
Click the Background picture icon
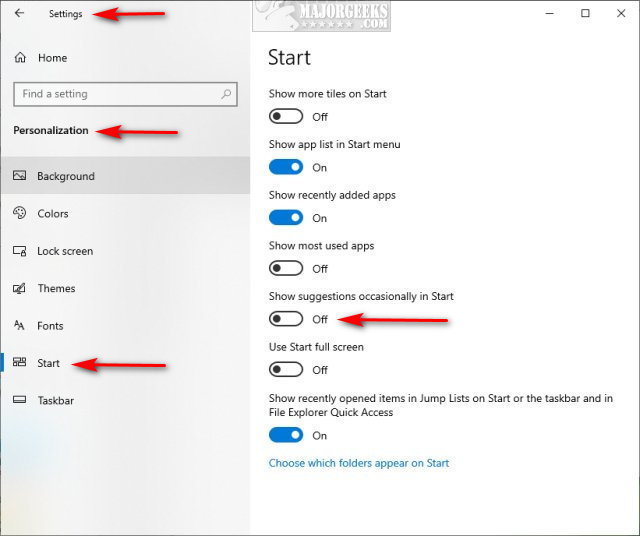click(19, 176)
